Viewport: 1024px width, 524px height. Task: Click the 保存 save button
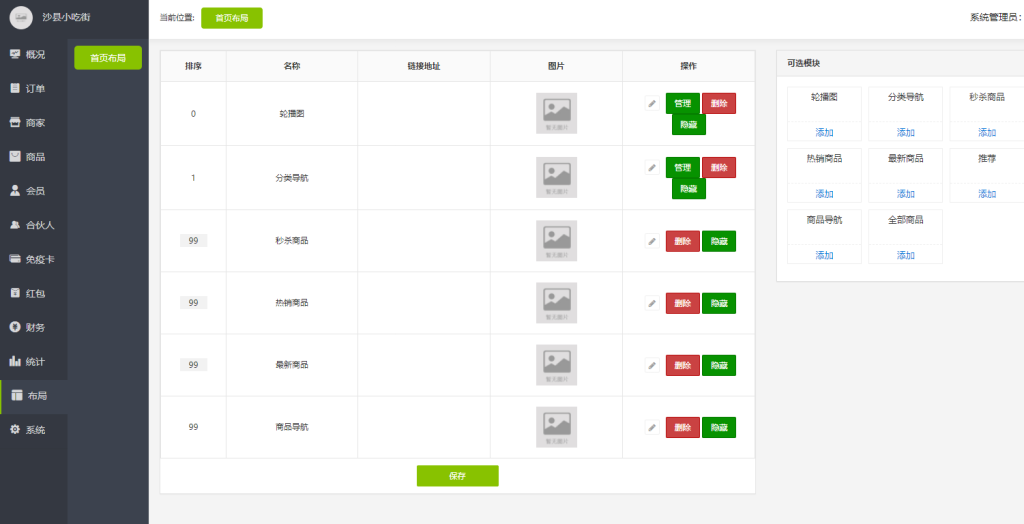click(x=458, y=476)
